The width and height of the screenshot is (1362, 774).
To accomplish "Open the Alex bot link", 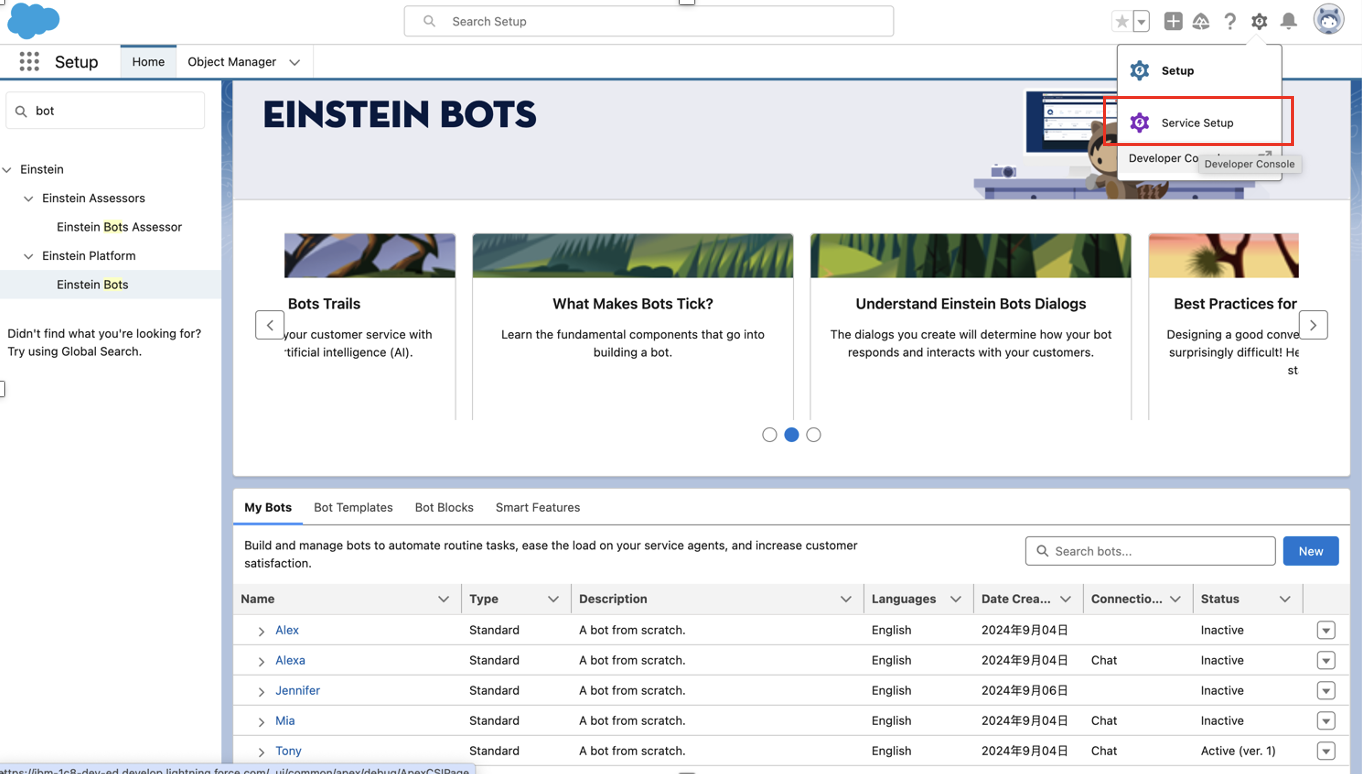I will point(287,630).
